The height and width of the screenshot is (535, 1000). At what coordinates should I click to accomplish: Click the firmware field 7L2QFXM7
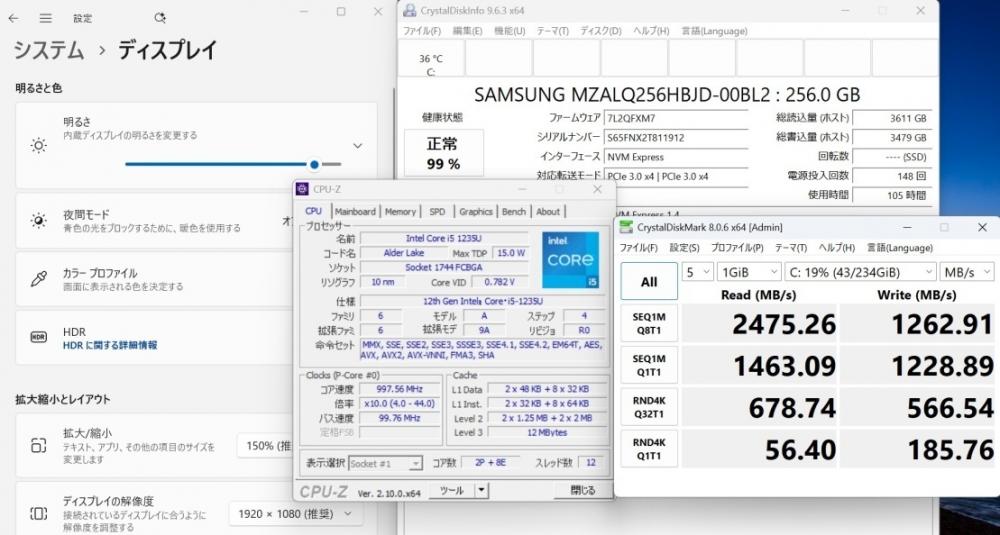(x=675, y=118)
